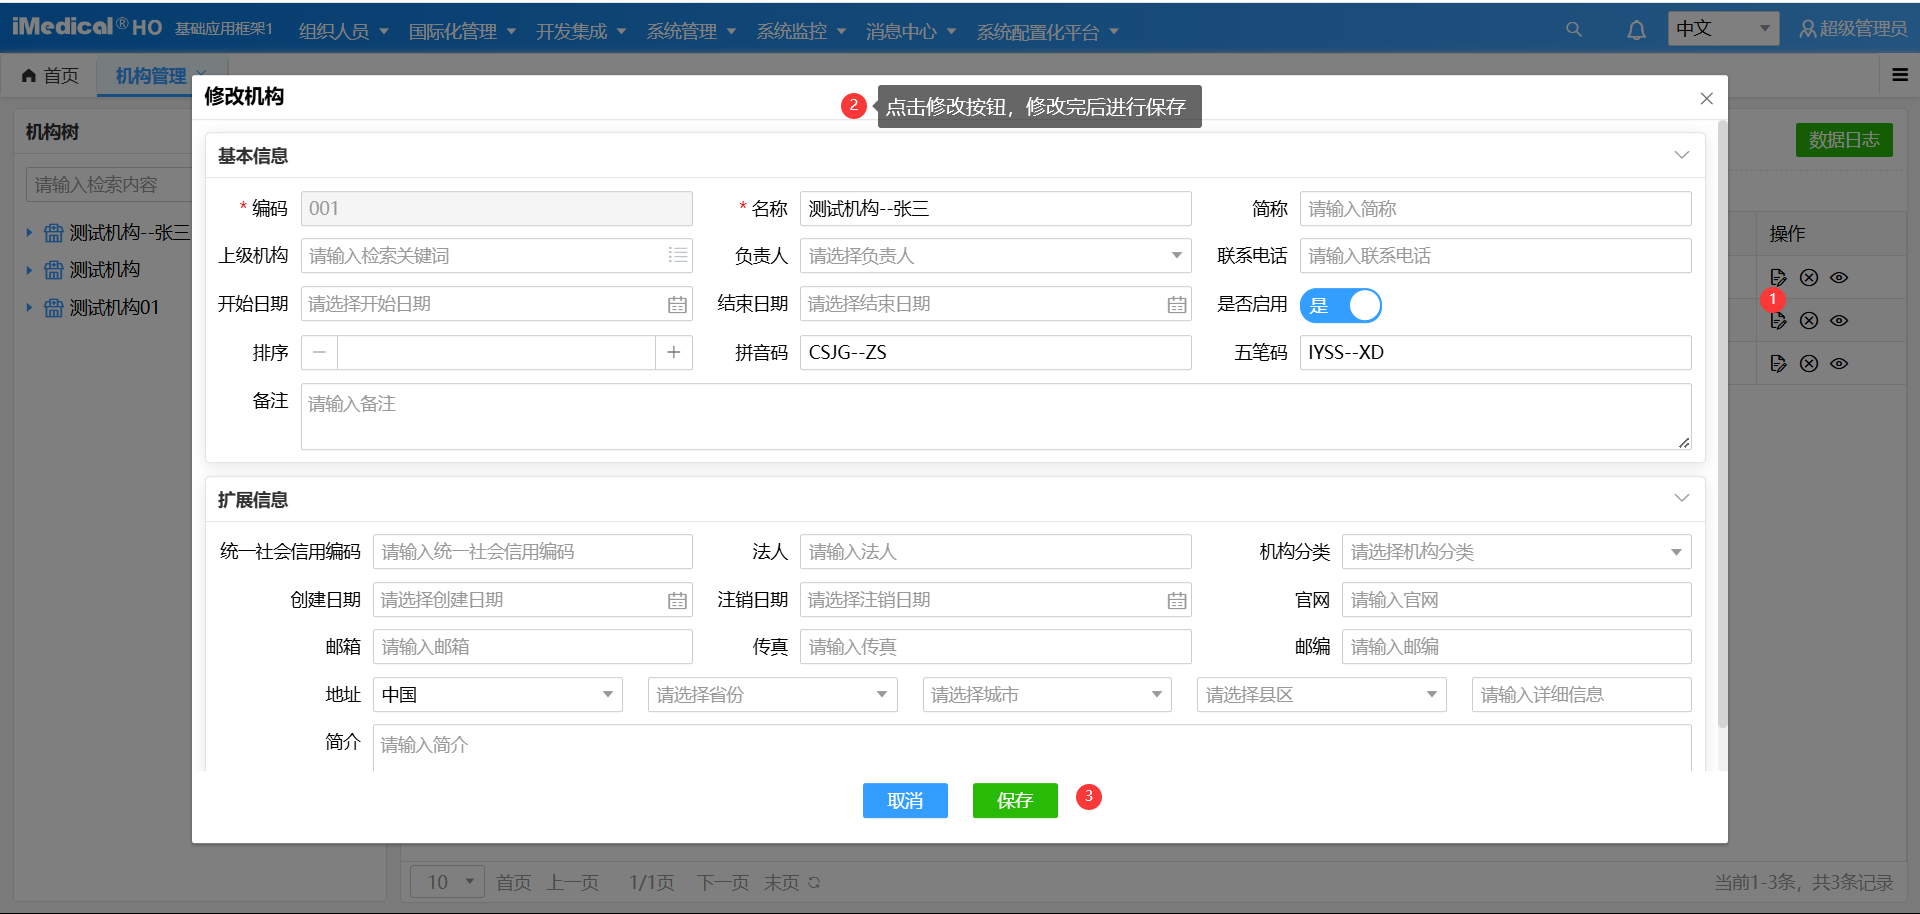Open the 机构分类 dropdown
Image resolution: width=1920 pixels, height=914 pixels.
[x=1515, y=552]
